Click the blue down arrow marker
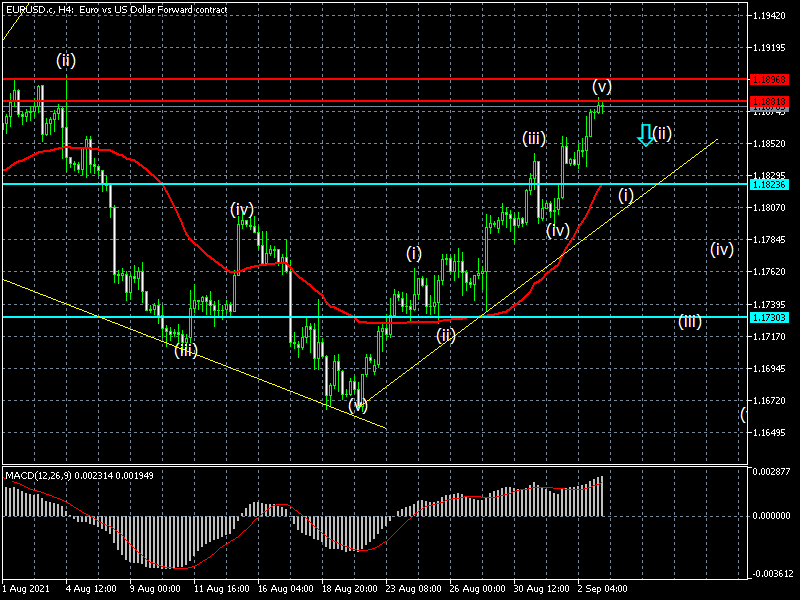The width and height of the screenshot is (800, 600). click(x=646, y=136)
